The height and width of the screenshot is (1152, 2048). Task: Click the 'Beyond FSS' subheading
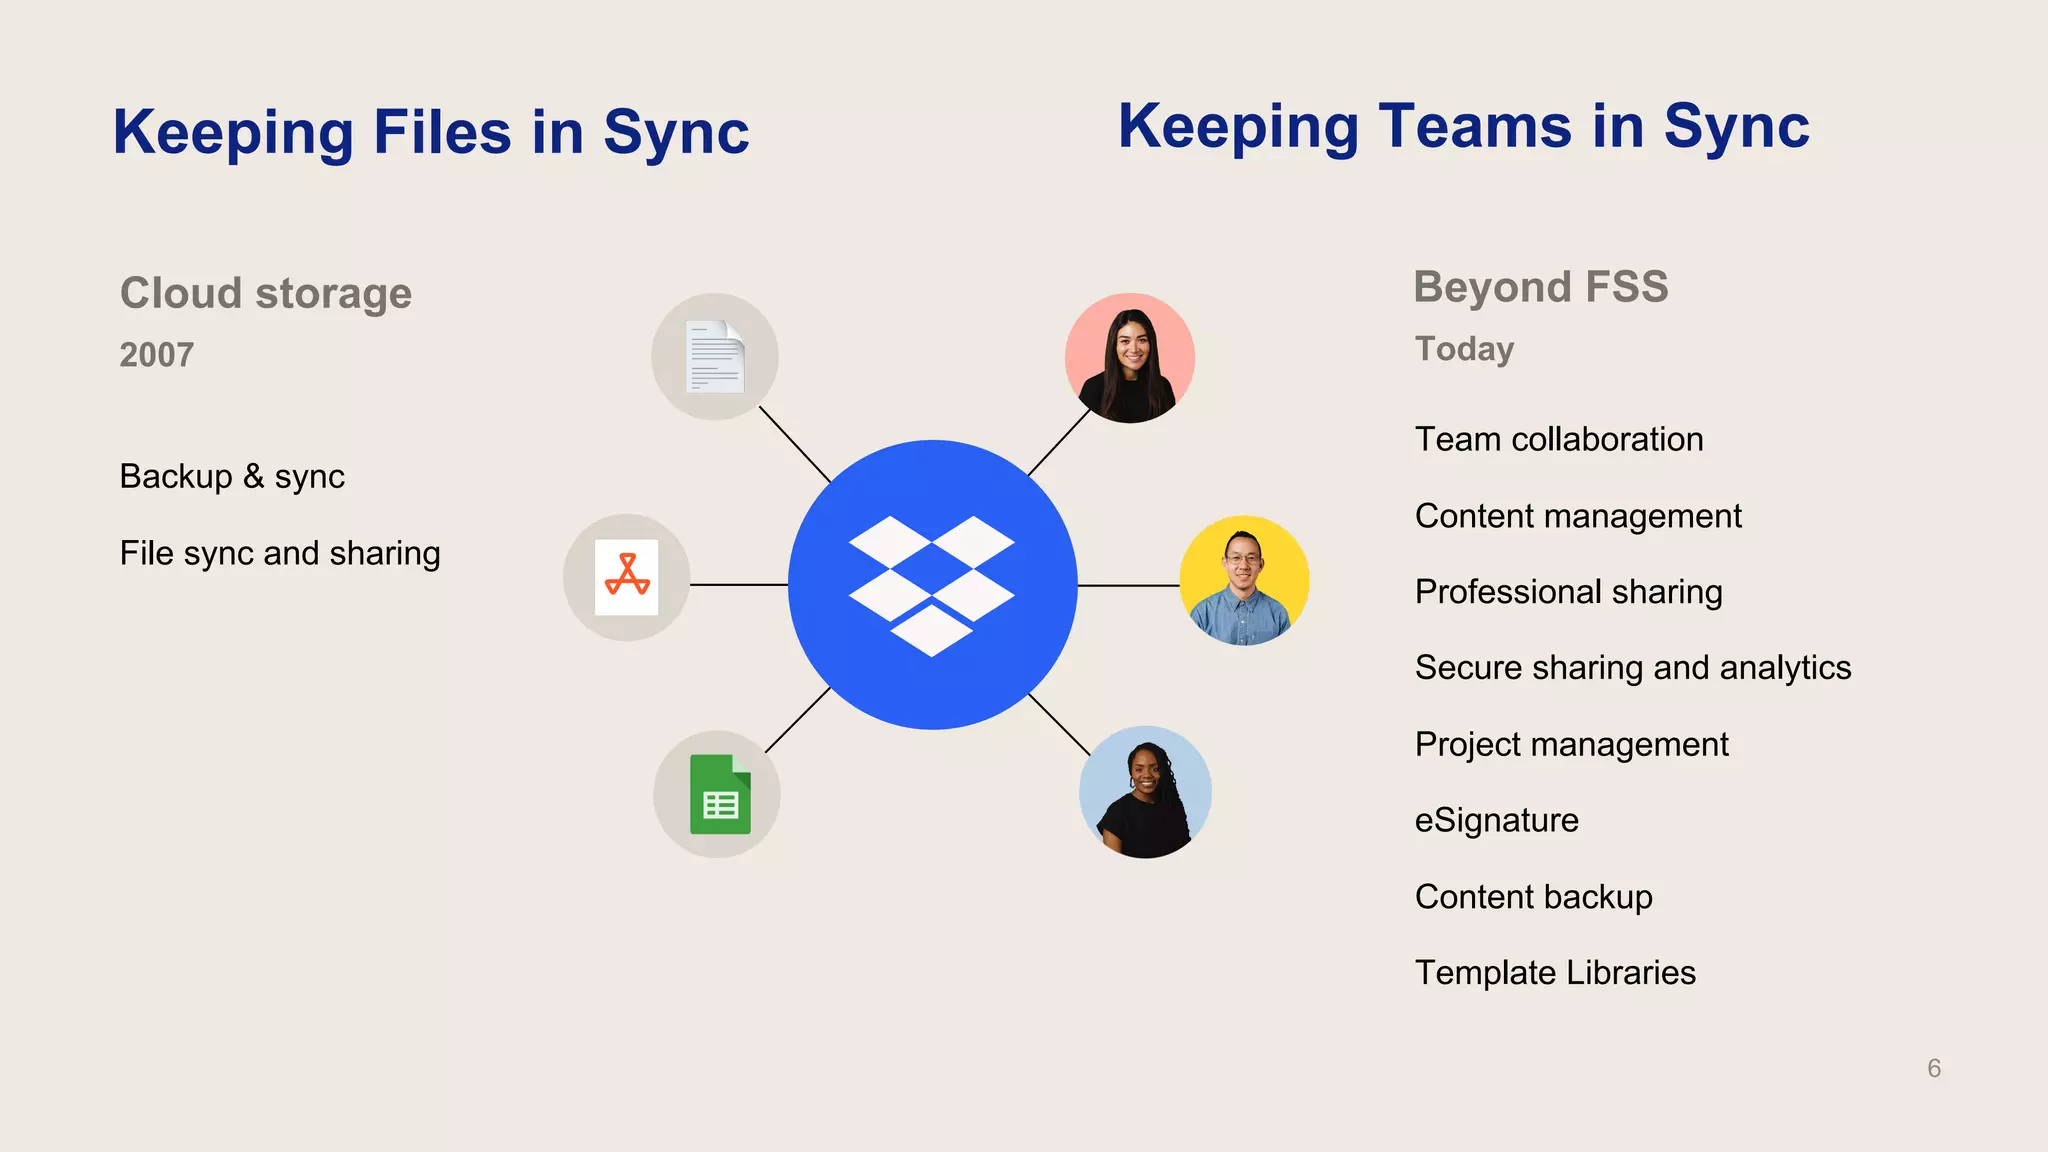point(1541,287)
